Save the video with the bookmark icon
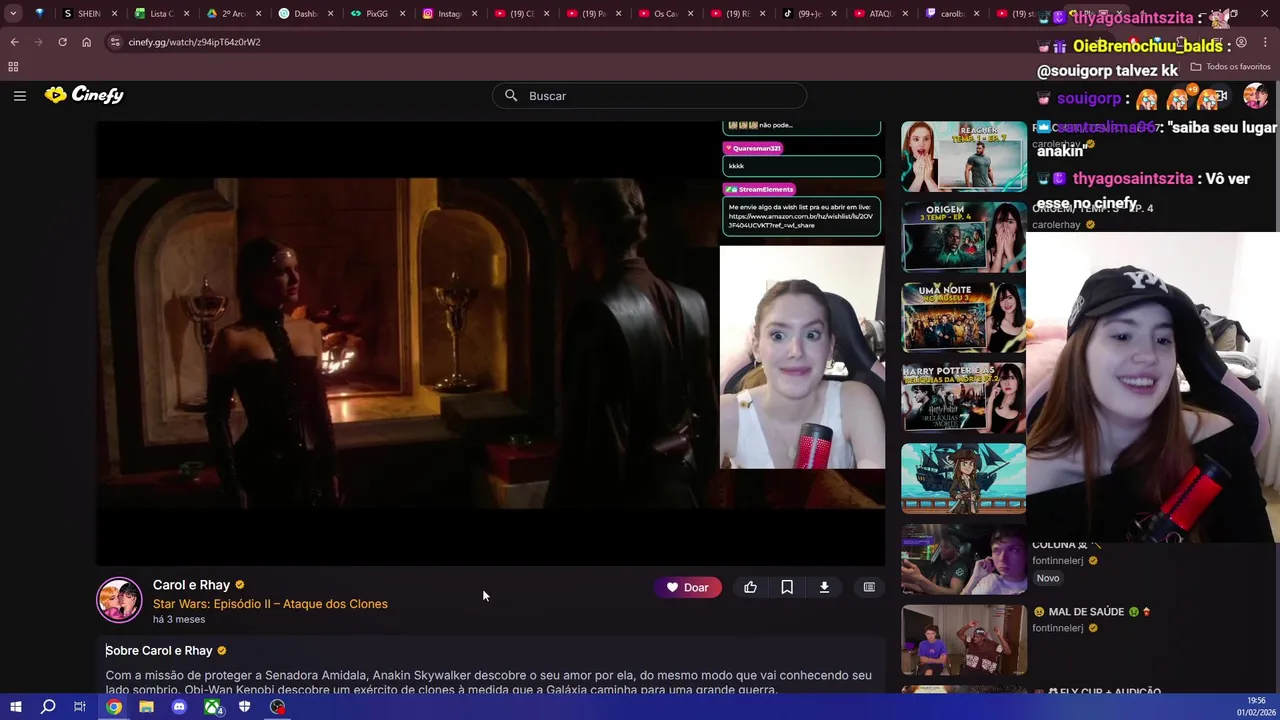Viewport: 1280px width, 720px height. click(787, 588)
